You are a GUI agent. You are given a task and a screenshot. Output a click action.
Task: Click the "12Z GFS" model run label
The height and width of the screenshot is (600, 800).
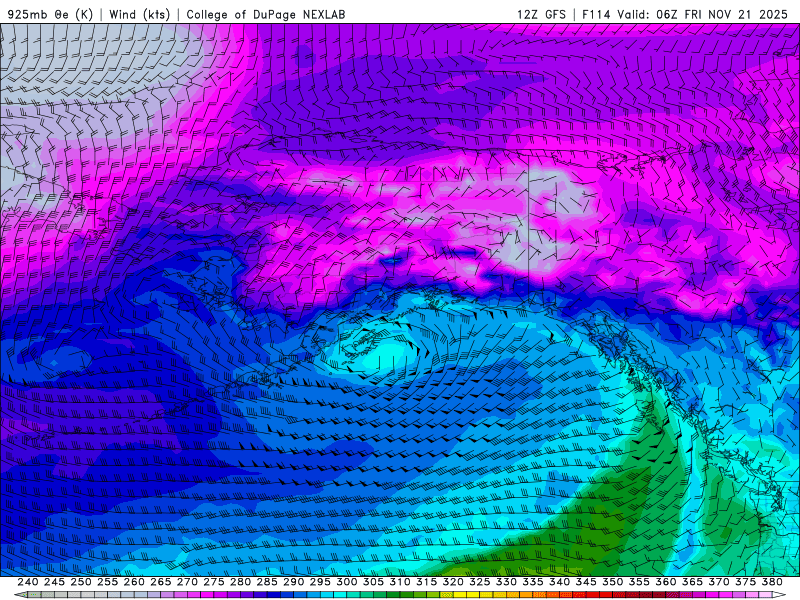[541, 14]
